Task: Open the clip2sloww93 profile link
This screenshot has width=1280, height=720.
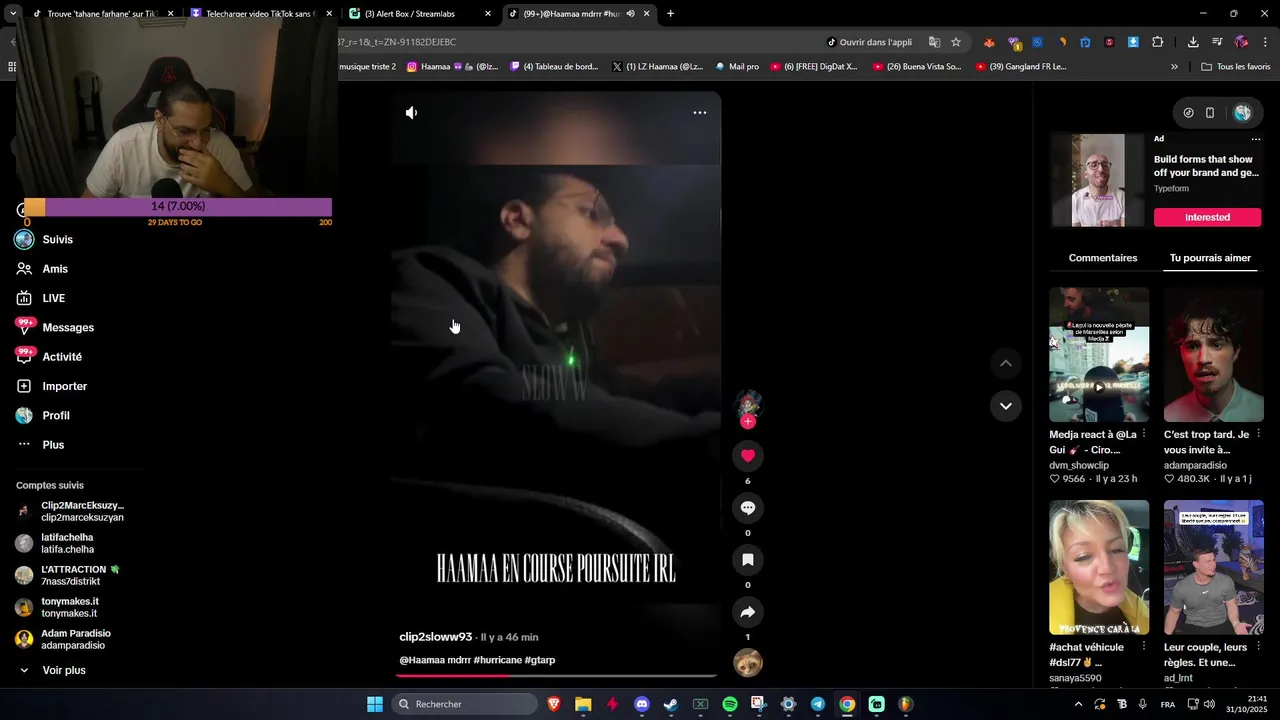Action: point(435,637)
